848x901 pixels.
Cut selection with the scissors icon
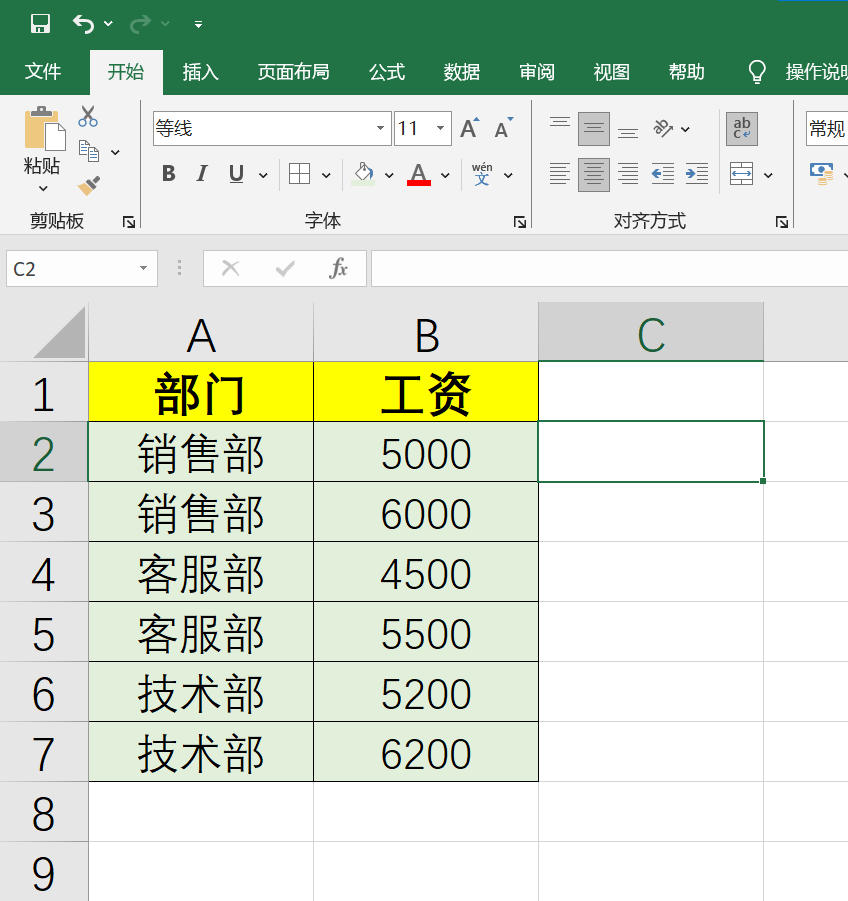(88, 116)
